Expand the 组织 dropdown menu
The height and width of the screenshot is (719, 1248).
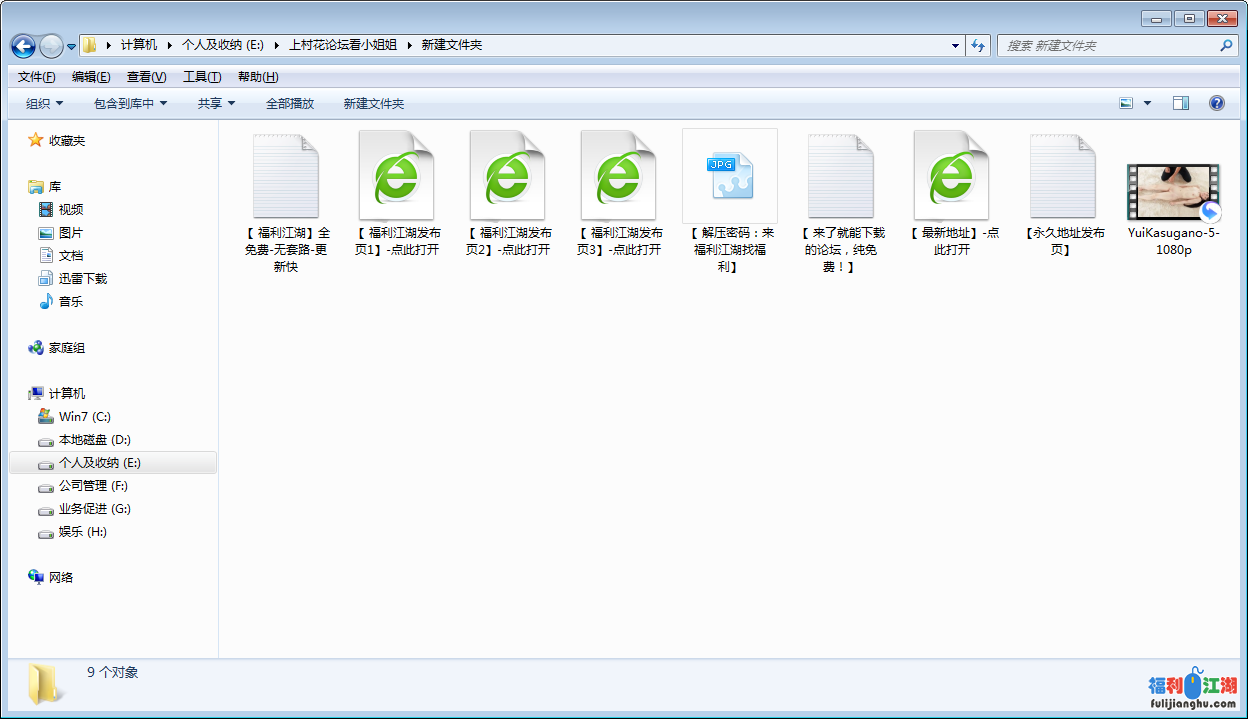tap(44, 104)
